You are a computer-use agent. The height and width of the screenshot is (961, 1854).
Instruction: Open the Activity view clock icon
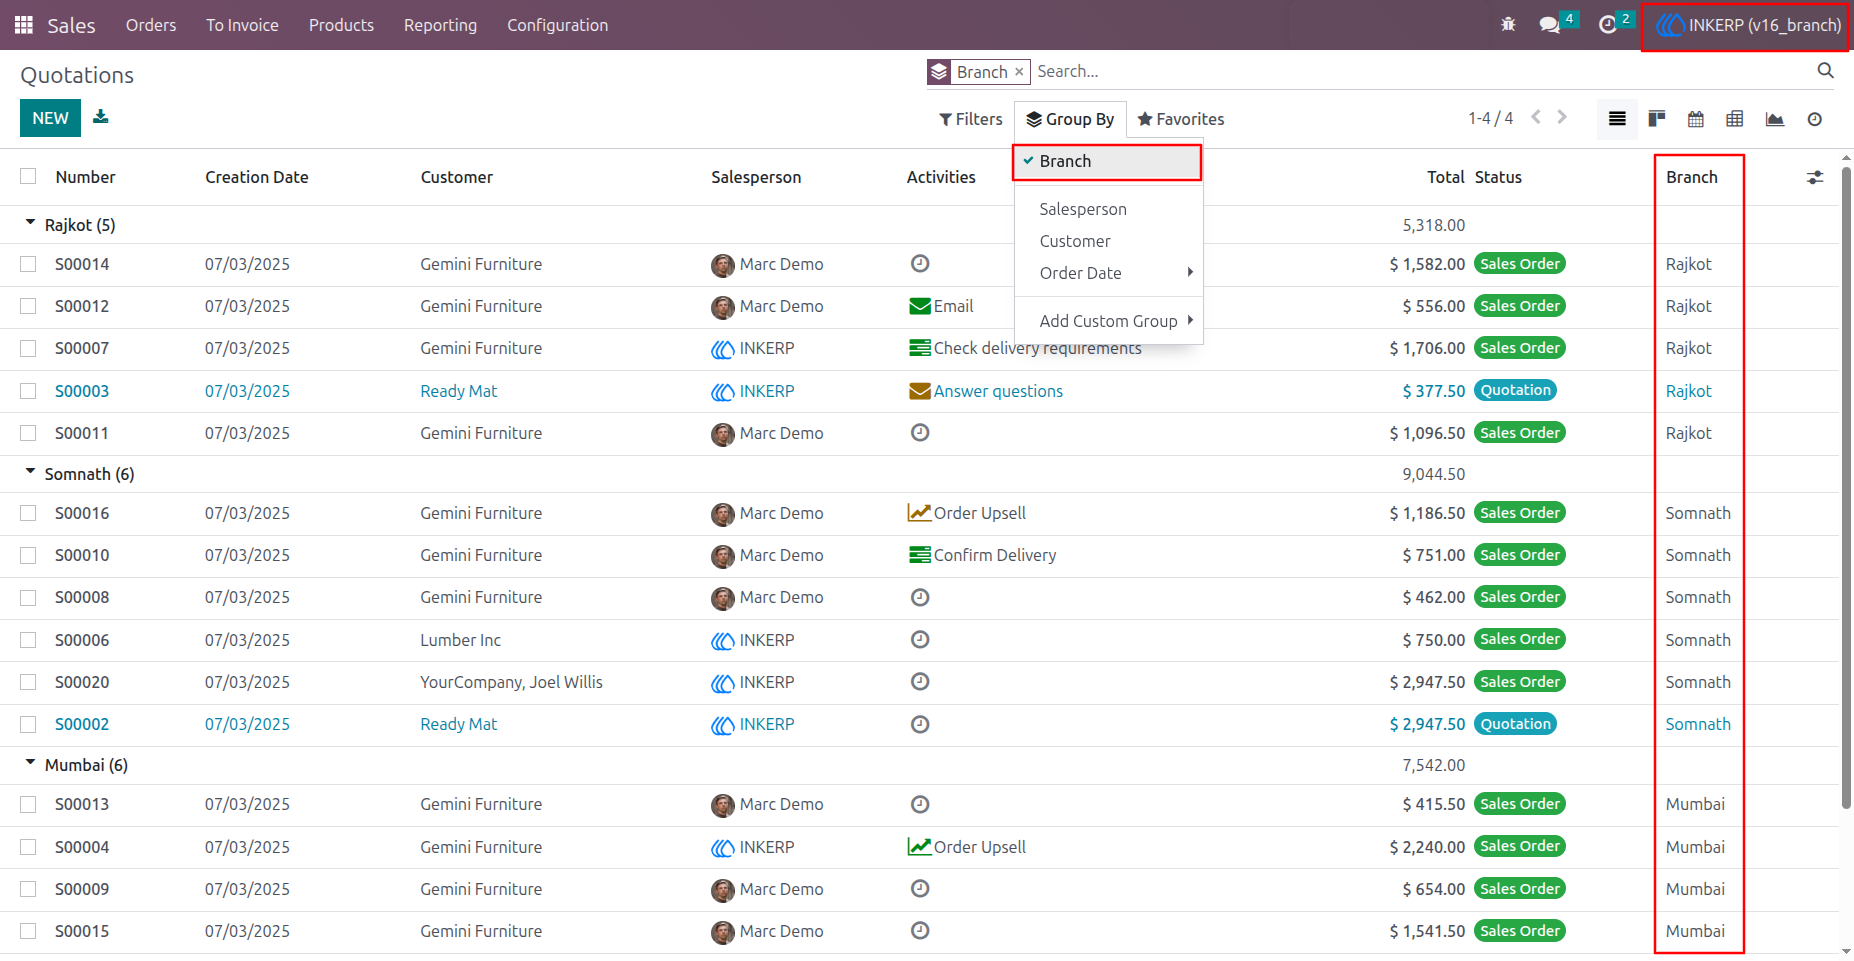1815,119
